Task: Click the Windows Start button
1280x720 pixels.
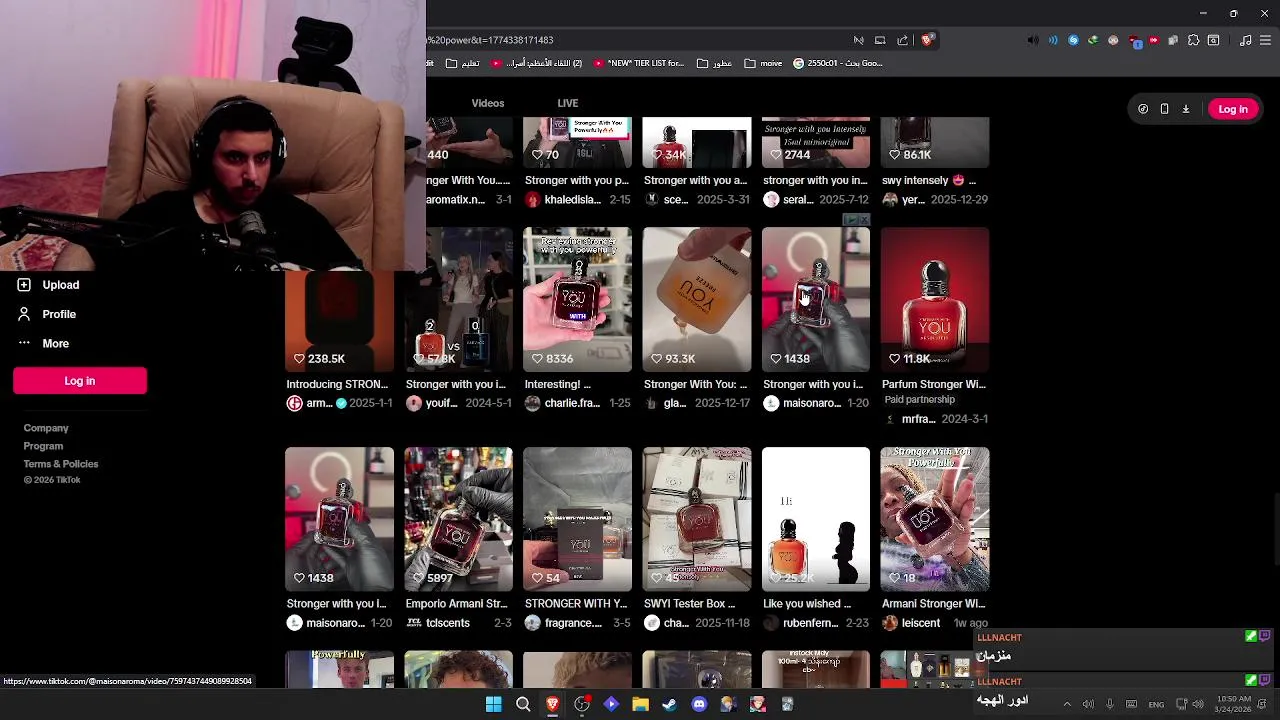Action: pos(493,705)
